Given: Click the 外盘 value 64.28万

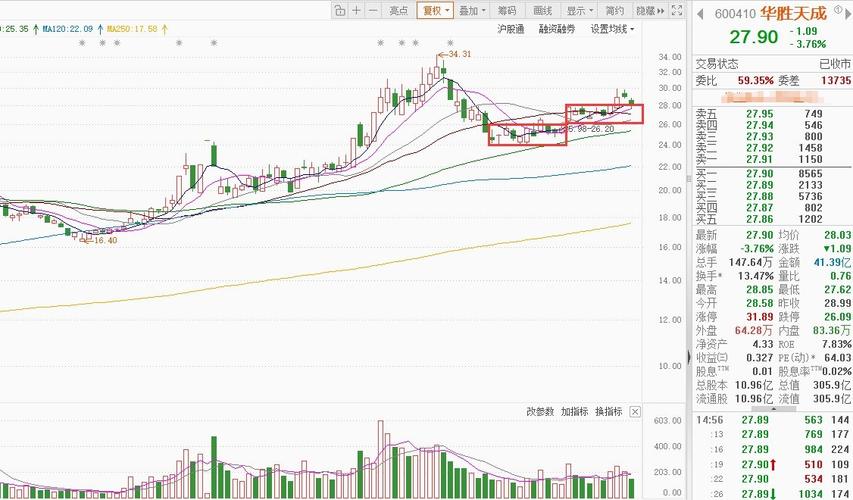Looking at the screenshot, I should (753, 330).
